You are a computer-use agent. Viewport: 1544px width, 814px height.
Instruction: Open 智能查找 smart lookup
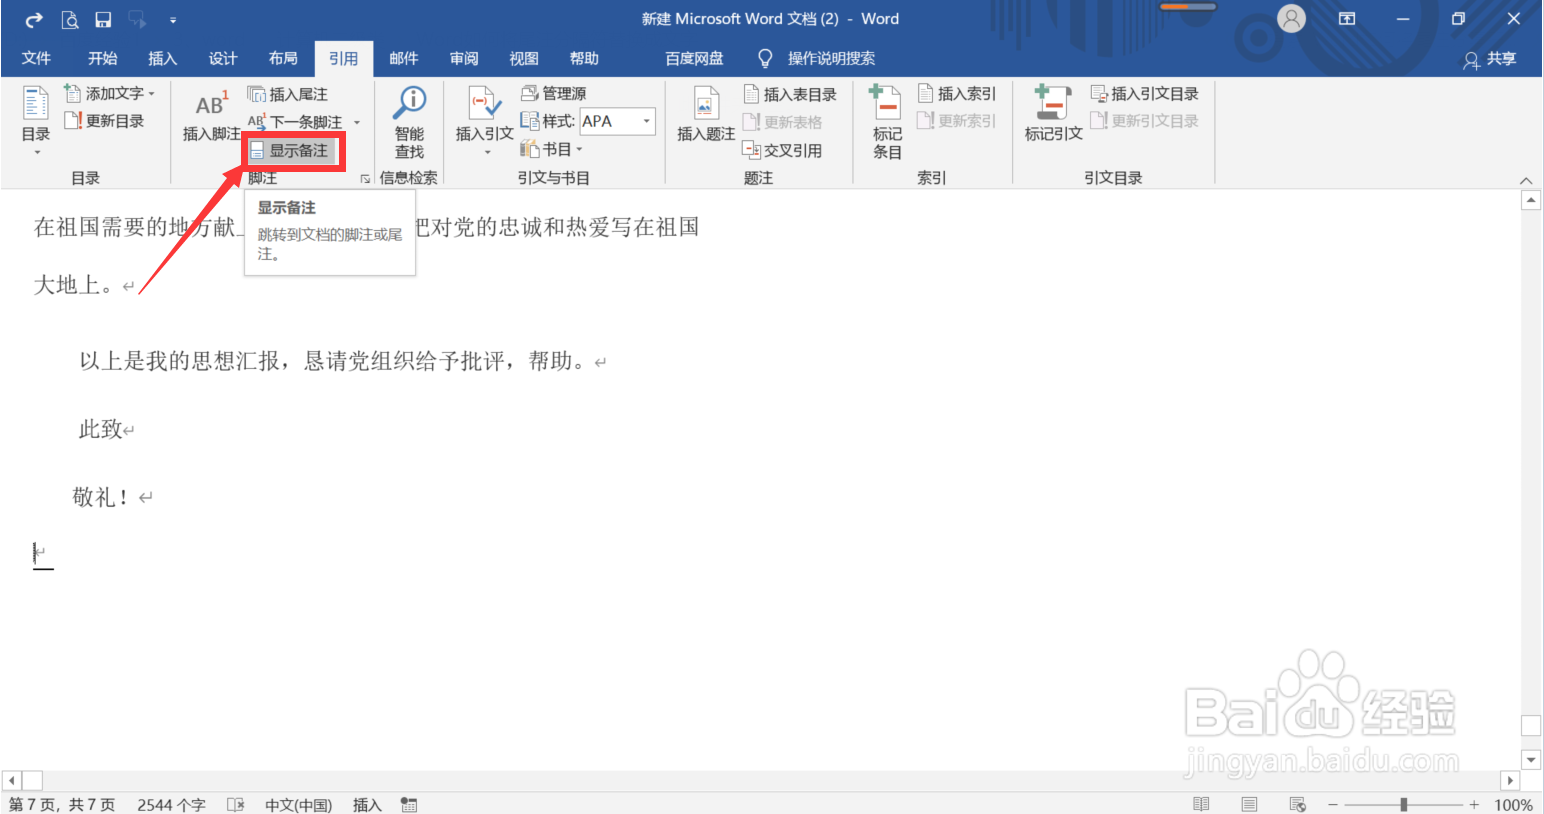tap(409, 122)
